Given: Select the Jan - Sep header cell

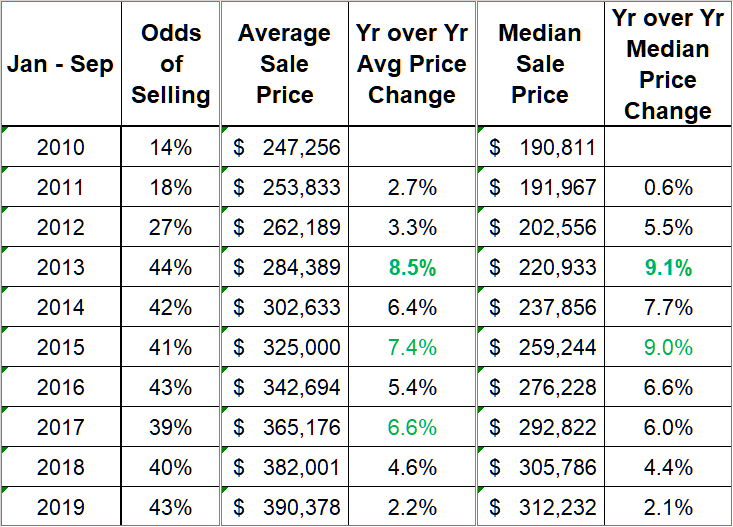Looking at the screenshot, I should tap(61, 65).
